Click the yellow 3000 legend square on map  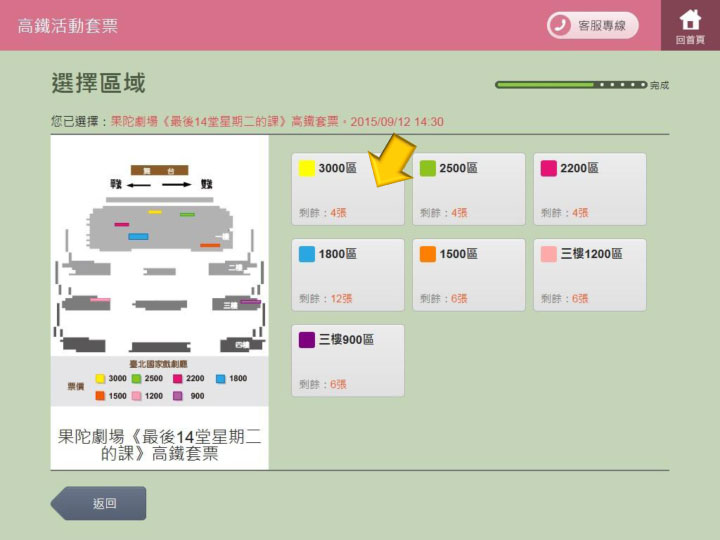(100, 379)
